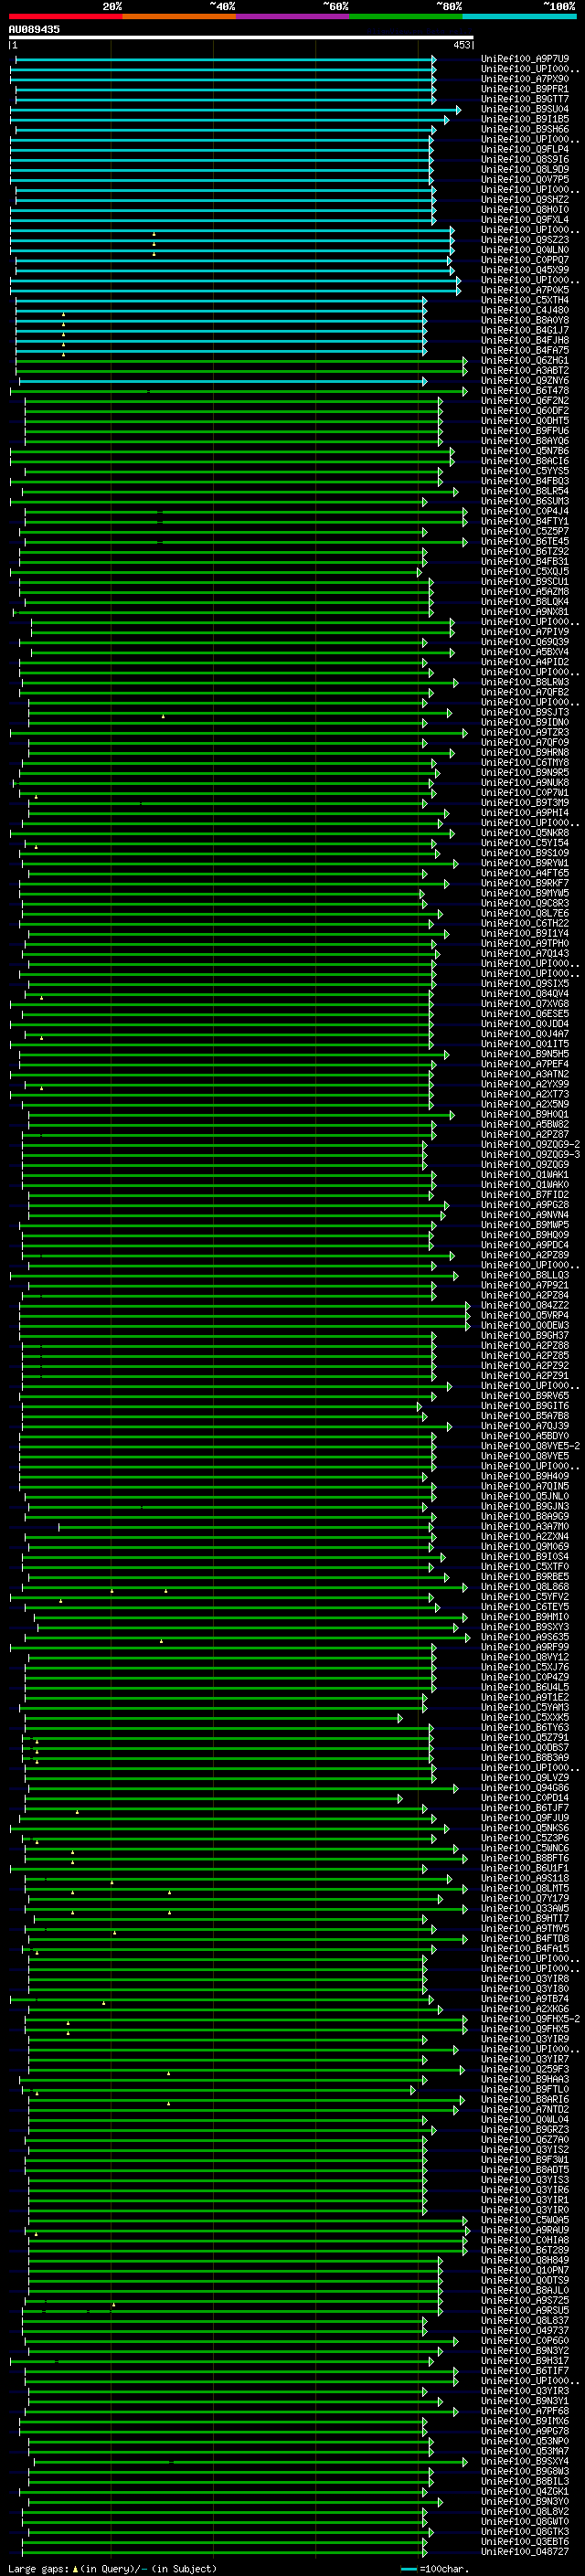Screen dimensions: 585x2576
Task: Select the UniRef100_O49737 hit label
Action: tap(525, 2330)
